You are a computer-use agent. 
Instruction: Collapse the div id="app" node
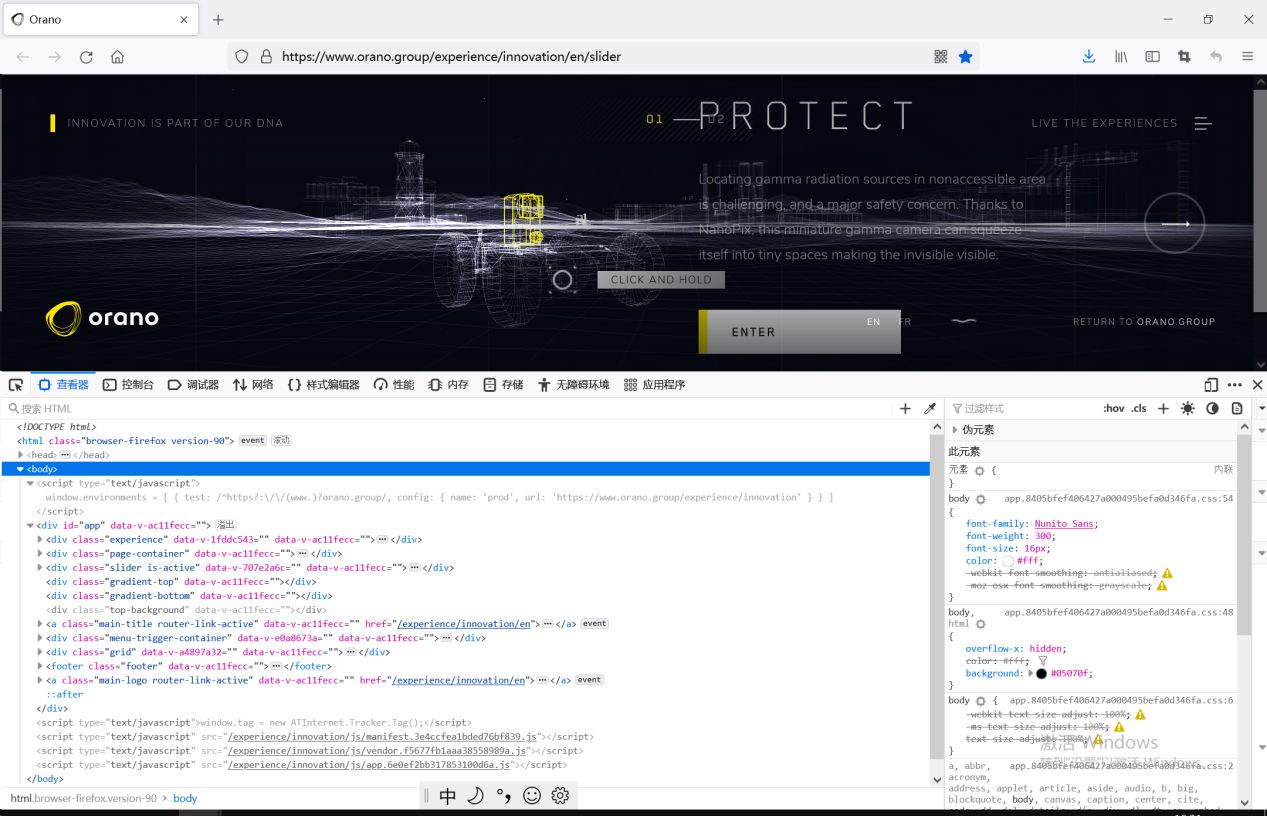pos(31,525)
